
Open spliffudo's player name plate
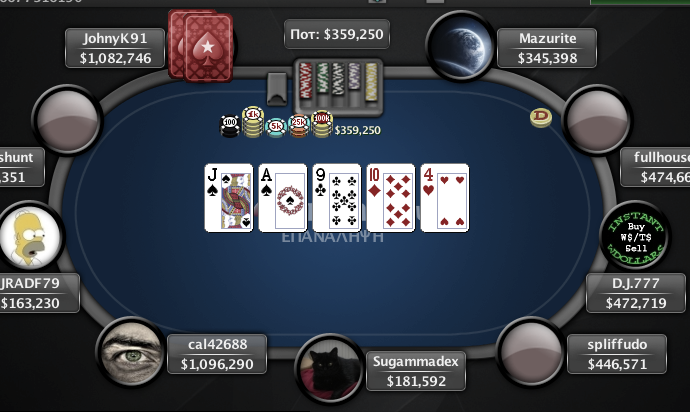617,354
